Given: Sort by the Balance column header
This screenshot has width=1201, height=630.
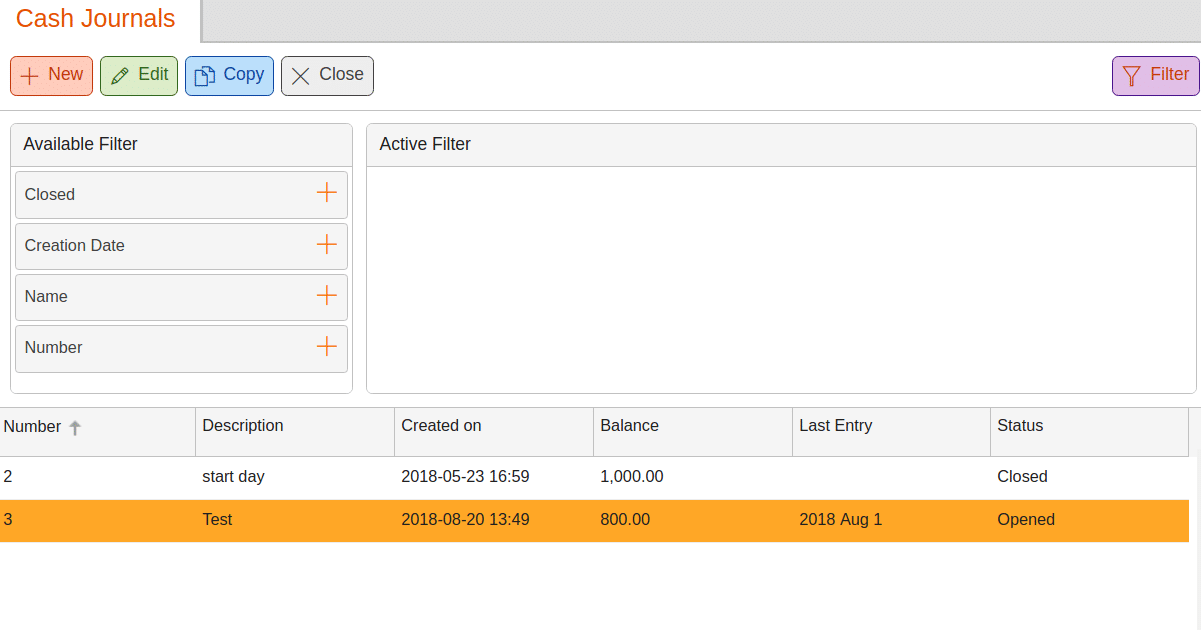Looking at the screenshot, I should pyautogui.click(x=629, y=426).
